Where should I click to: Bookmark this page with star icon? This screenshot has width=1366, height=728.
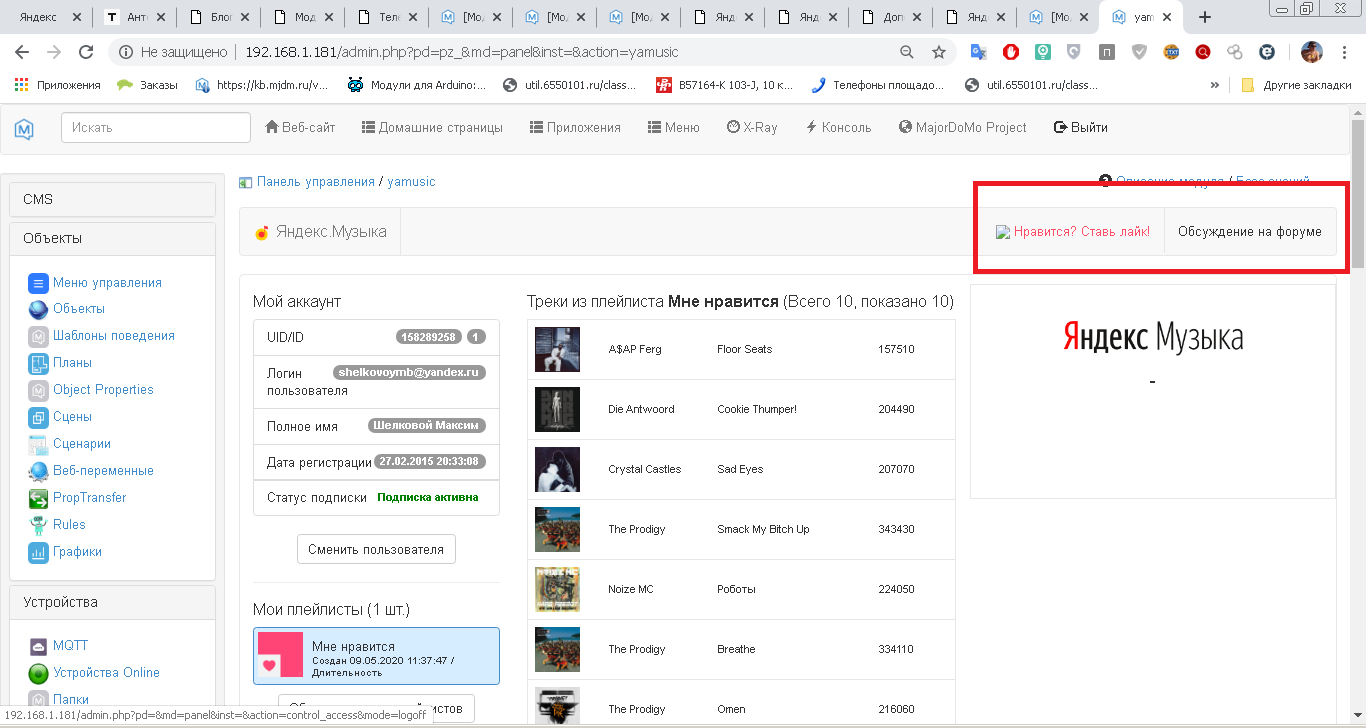tap(938, 52)
